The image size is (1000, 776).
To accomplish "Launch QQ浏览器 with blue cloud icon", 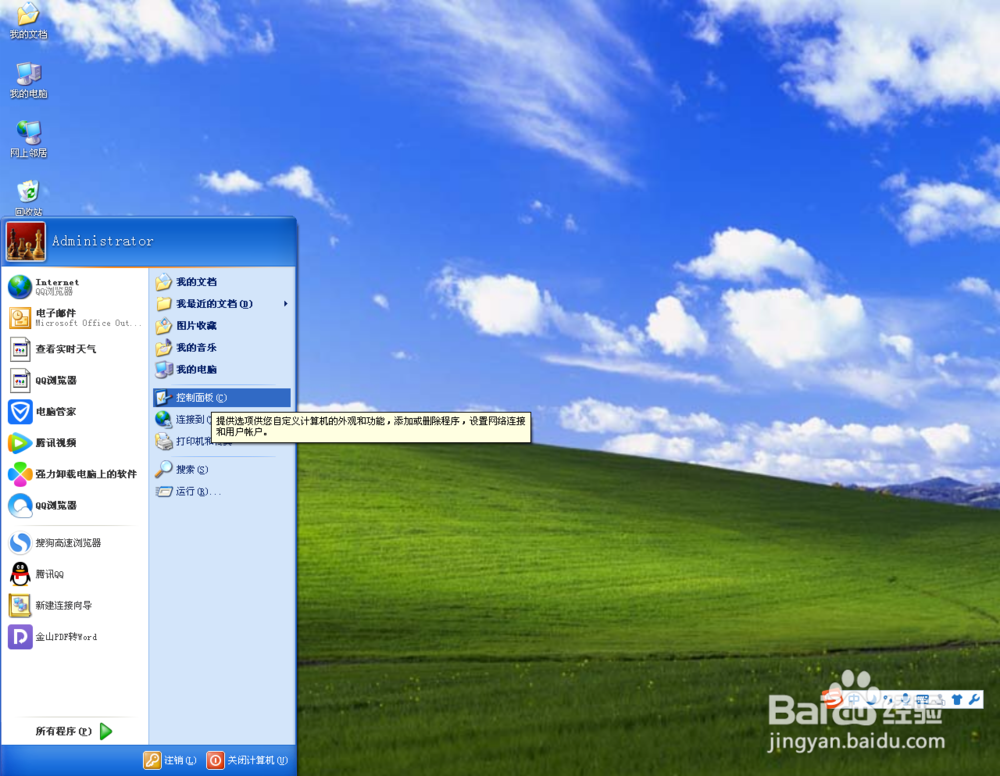I will (75, 505).
